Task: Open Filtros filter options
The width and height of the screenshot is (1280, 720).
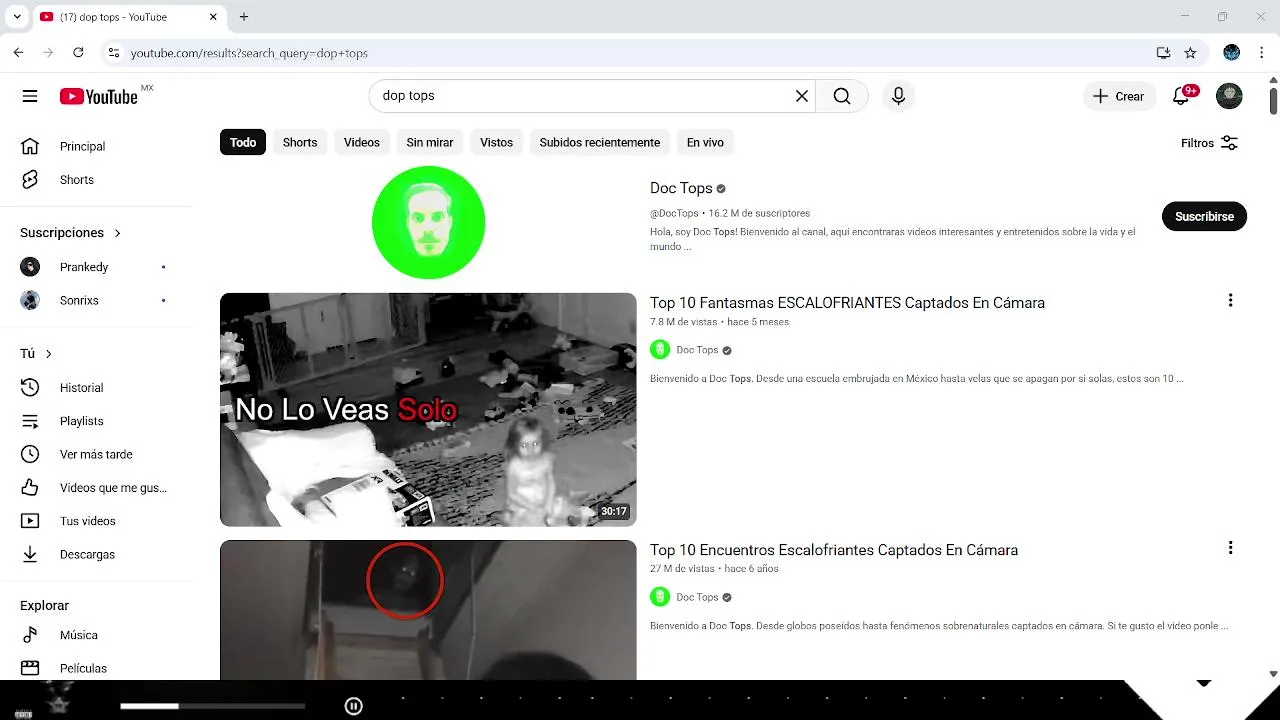Action: pyautogui.click(x=1210, y=143)
